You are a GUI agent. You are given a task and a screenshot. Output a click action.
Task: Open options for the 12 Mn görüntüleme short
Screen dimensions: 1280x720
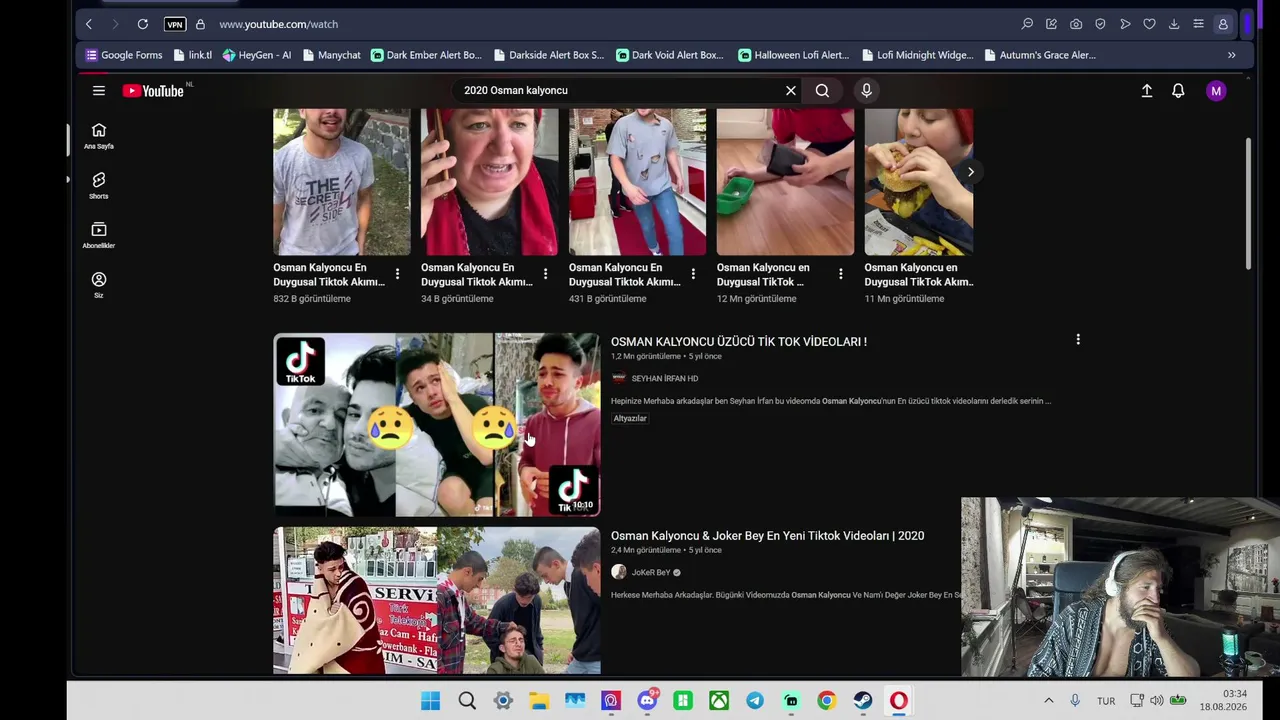[x=840, y=274]
